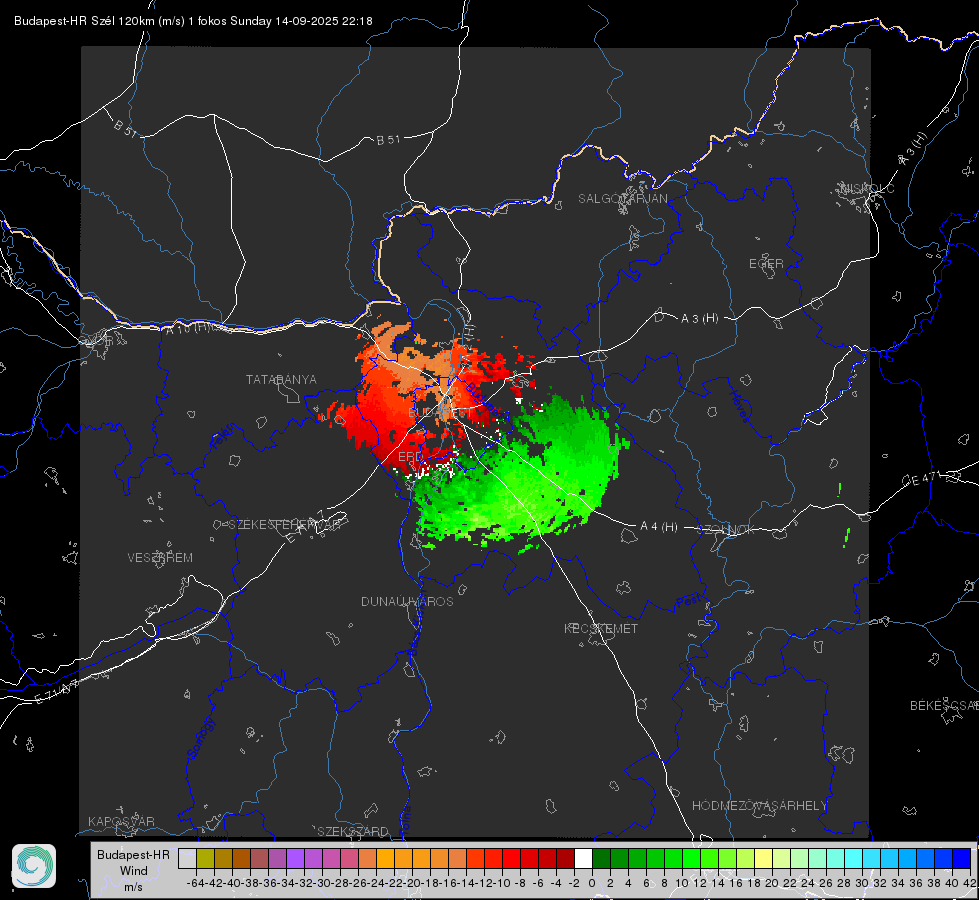Viewport: 979px width, 900px height.
Task: Choose the deep blue swatch between 40 and 42
Action: pos(962,858)
